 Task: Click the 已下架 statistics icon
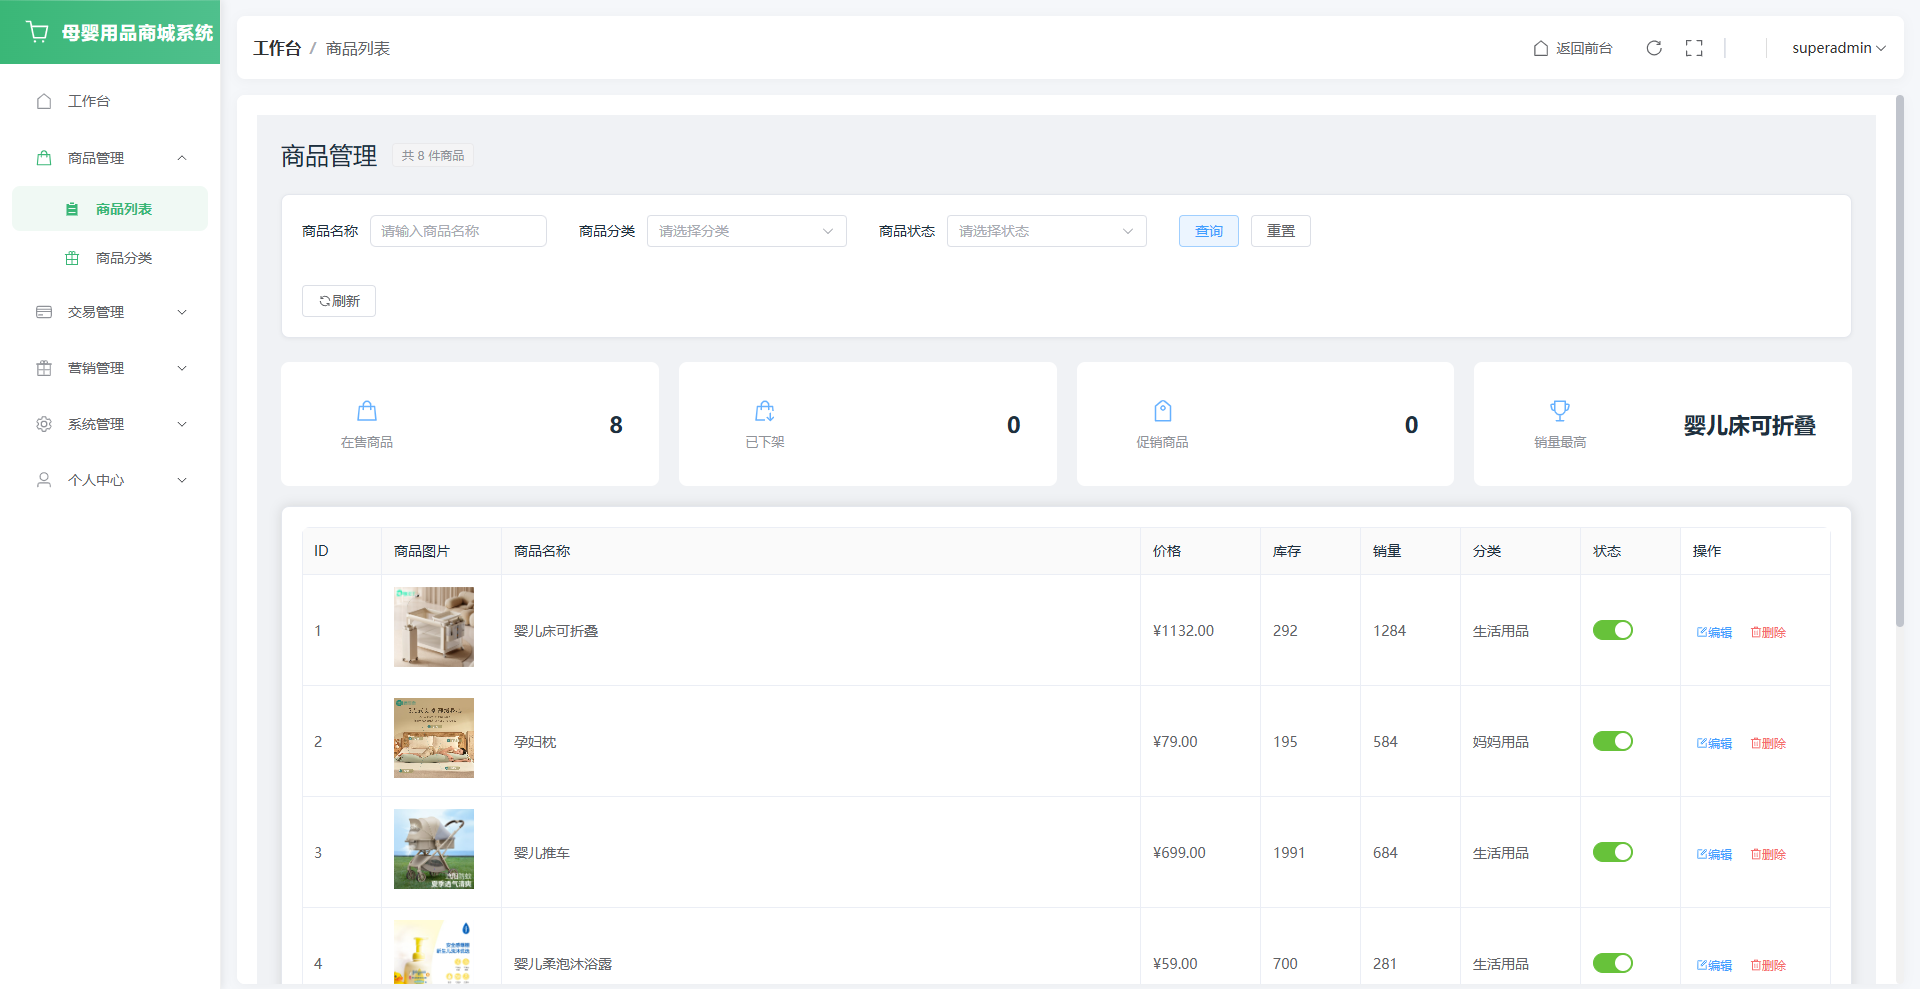765,411
